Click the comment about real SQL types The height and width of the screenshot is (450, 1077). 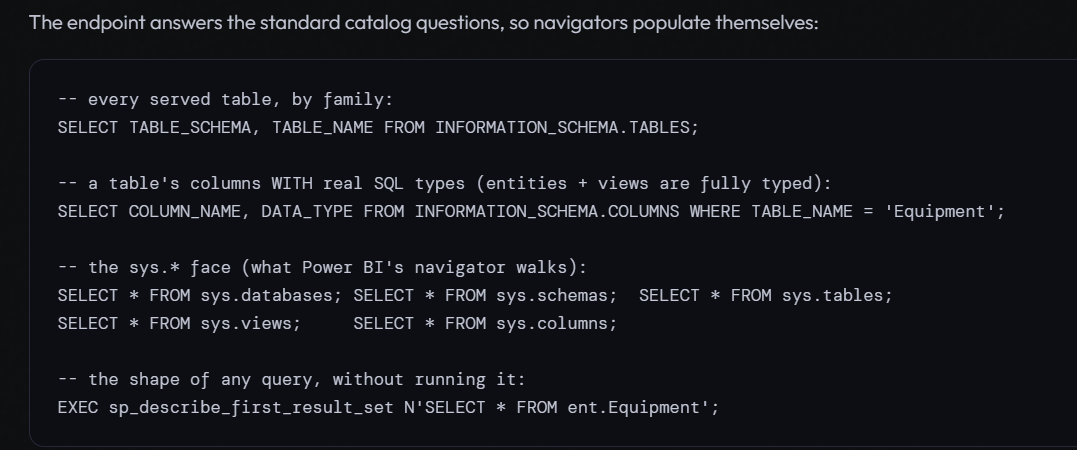444,183
